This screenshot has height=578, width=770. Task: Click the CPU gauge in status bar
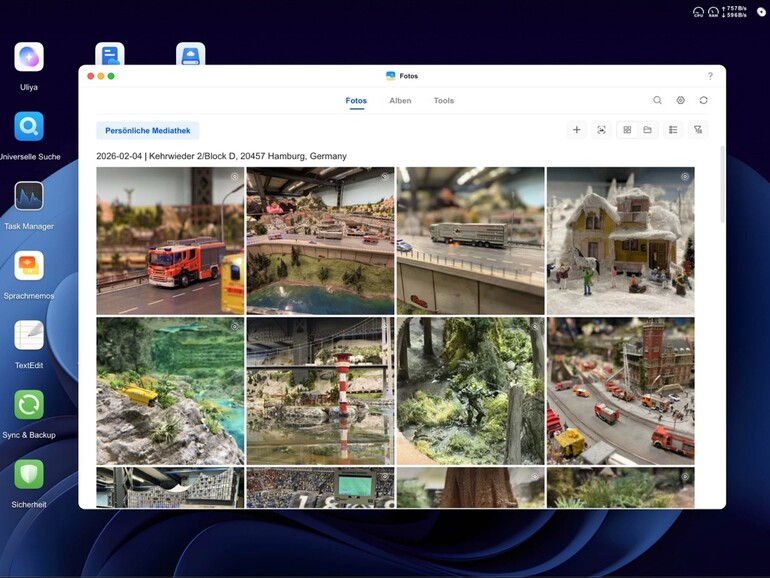(x=698, y=12)
